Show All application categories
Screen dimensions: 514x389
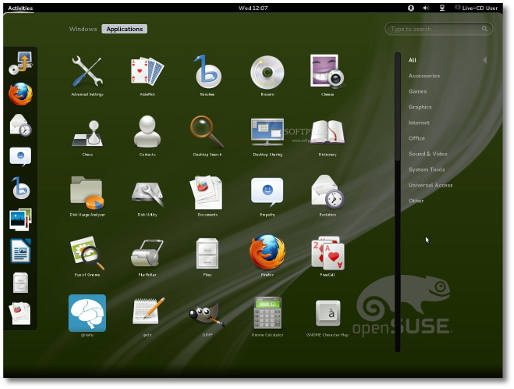tap(412, 60)
